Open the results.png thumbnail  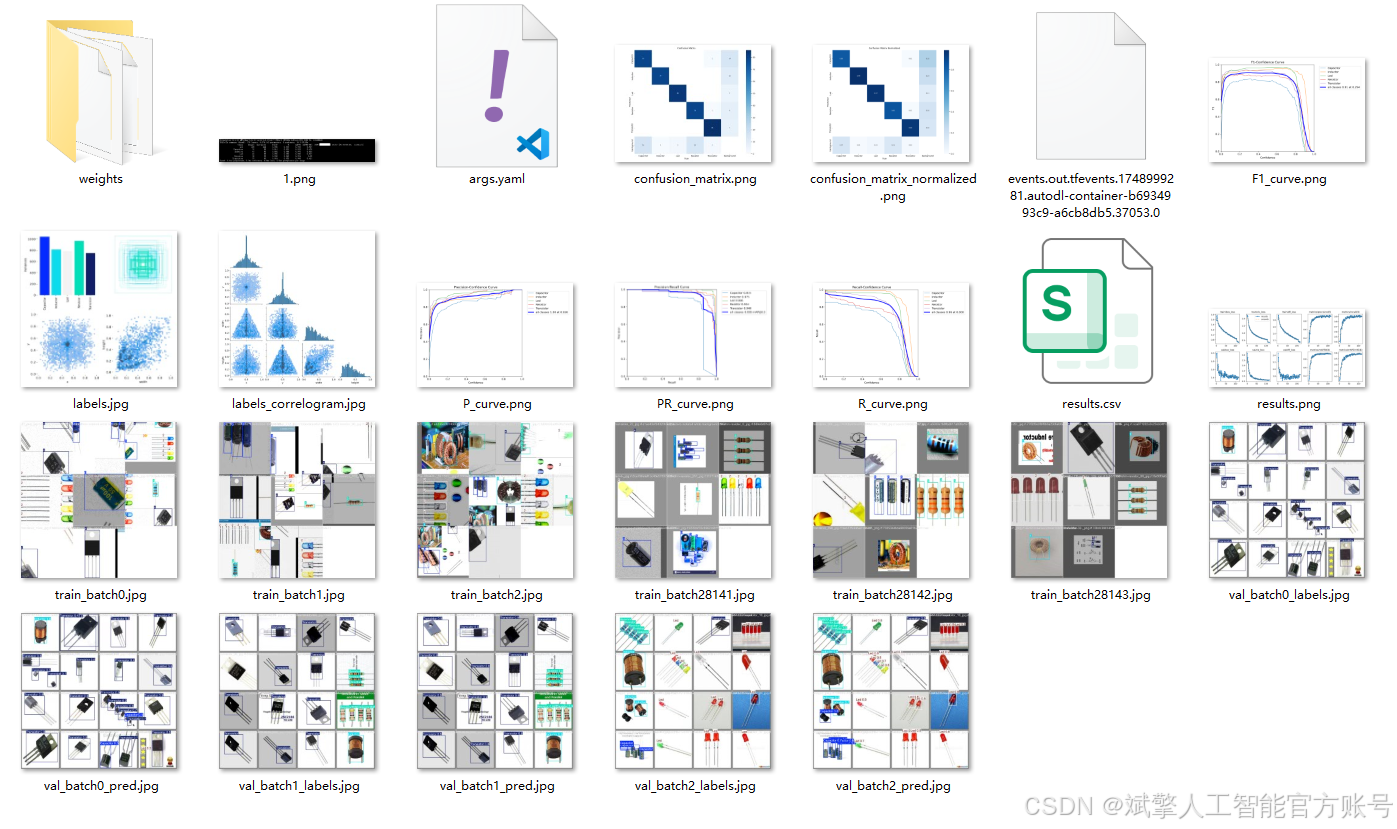pos(1288,349)
